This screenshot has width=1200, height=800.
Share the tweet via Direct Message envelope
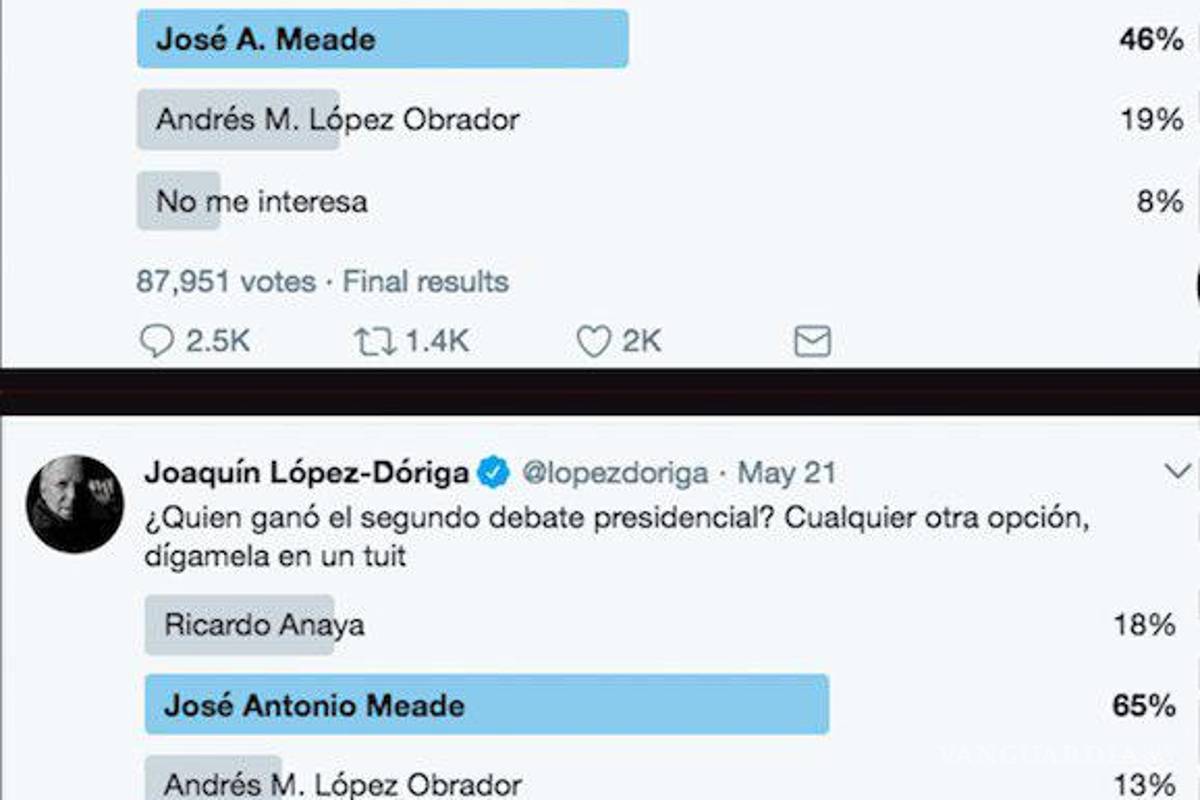point(811,342)
